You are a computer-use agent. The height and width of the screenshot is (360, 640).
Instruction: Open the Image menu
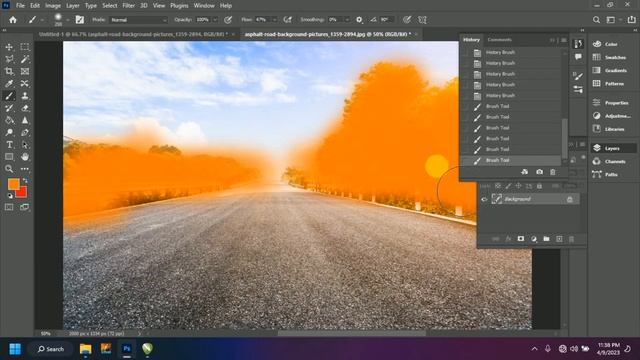click(x=53, y=6)
